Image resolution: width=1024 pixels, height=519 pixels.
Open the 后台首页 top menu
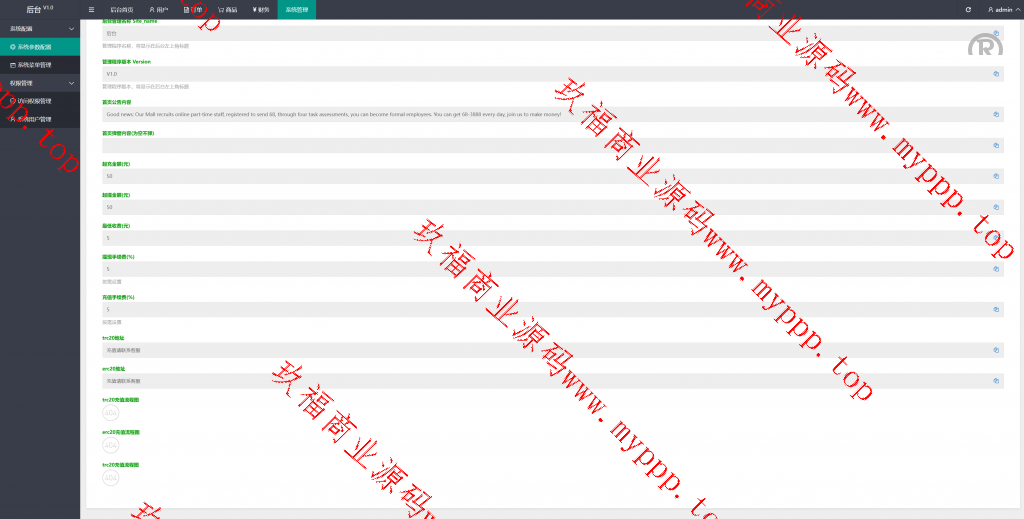point(121,9)
